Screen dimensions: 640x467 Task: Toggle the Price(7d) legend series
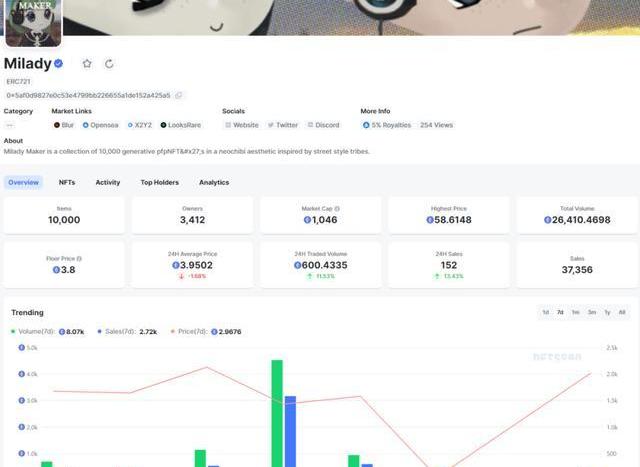tap(206, 331)
